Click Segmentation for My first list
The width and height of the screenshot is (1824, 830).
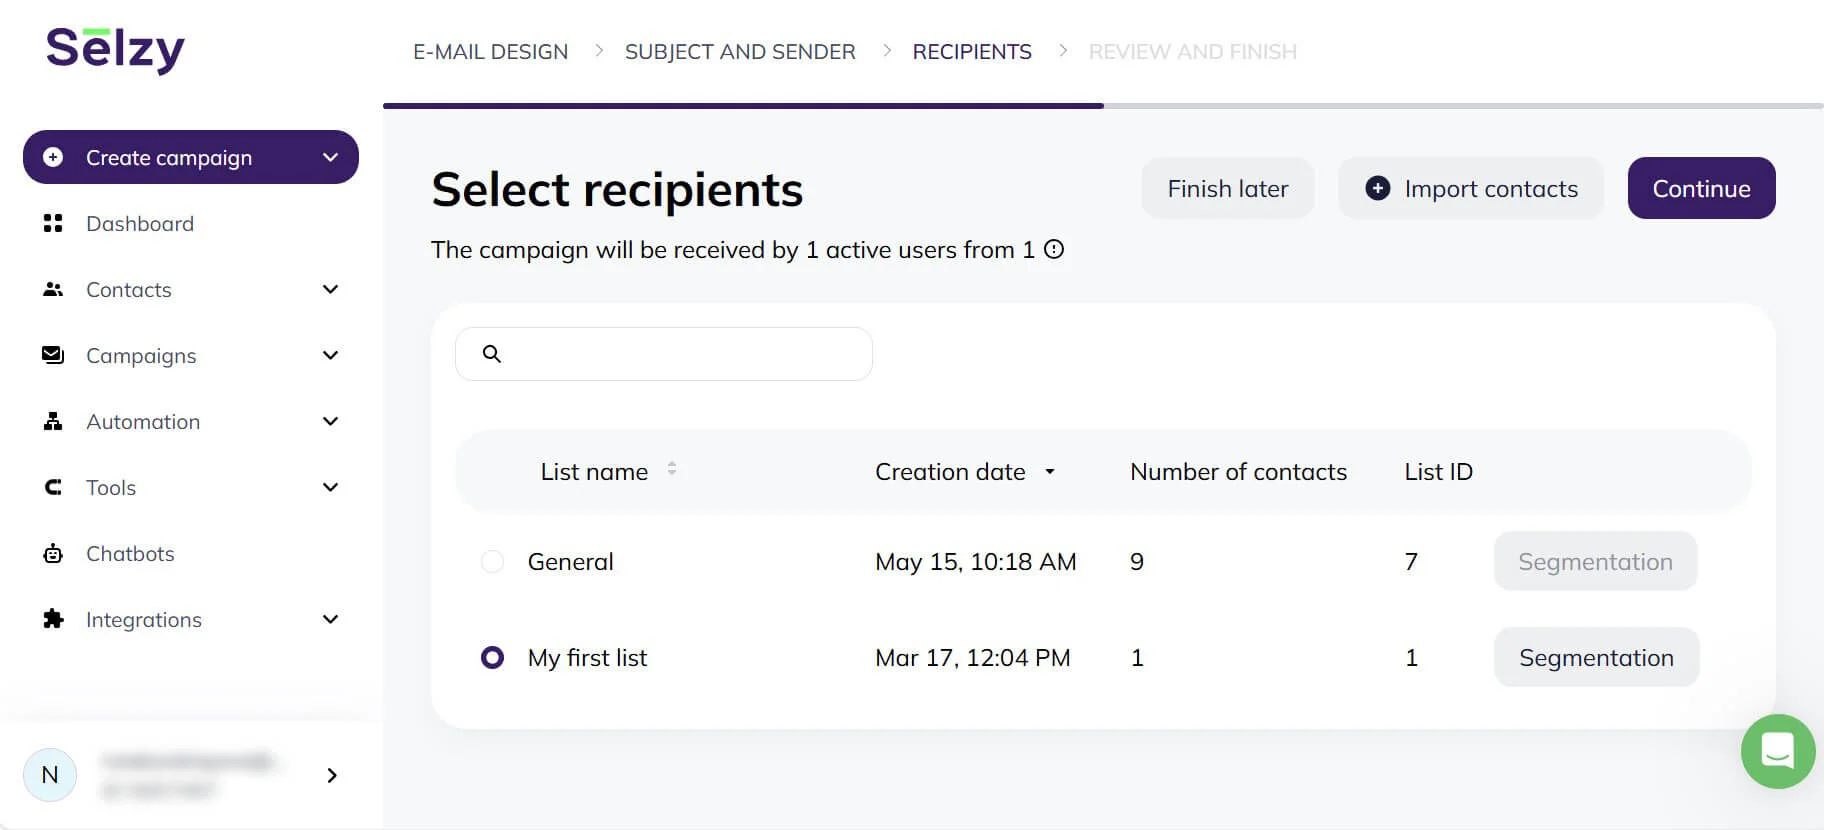click(1596, 657)
